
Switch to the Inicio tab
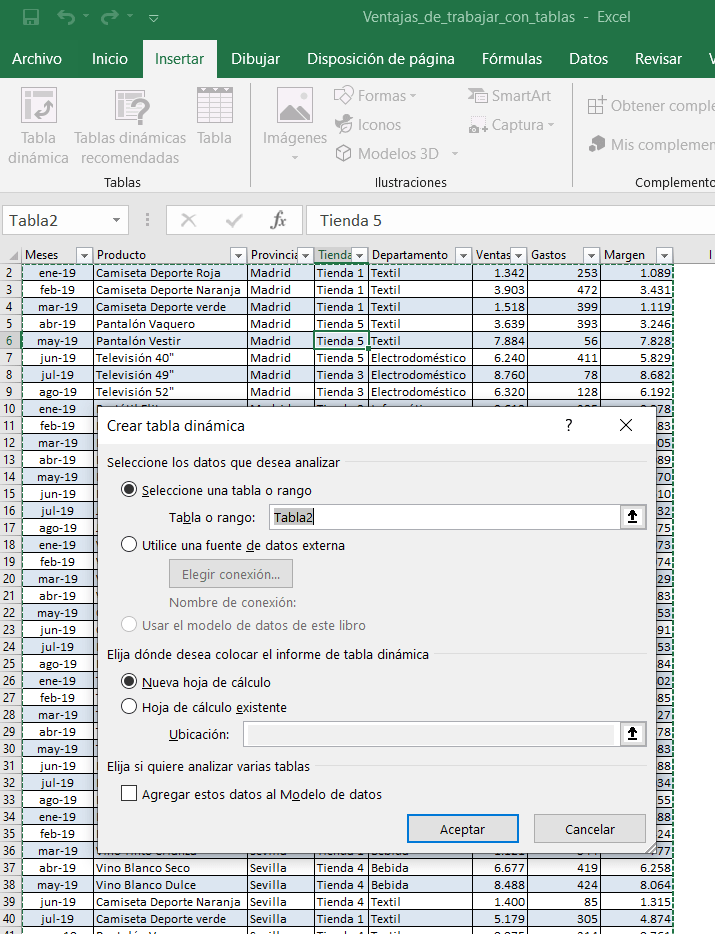(x=110, y=59)
